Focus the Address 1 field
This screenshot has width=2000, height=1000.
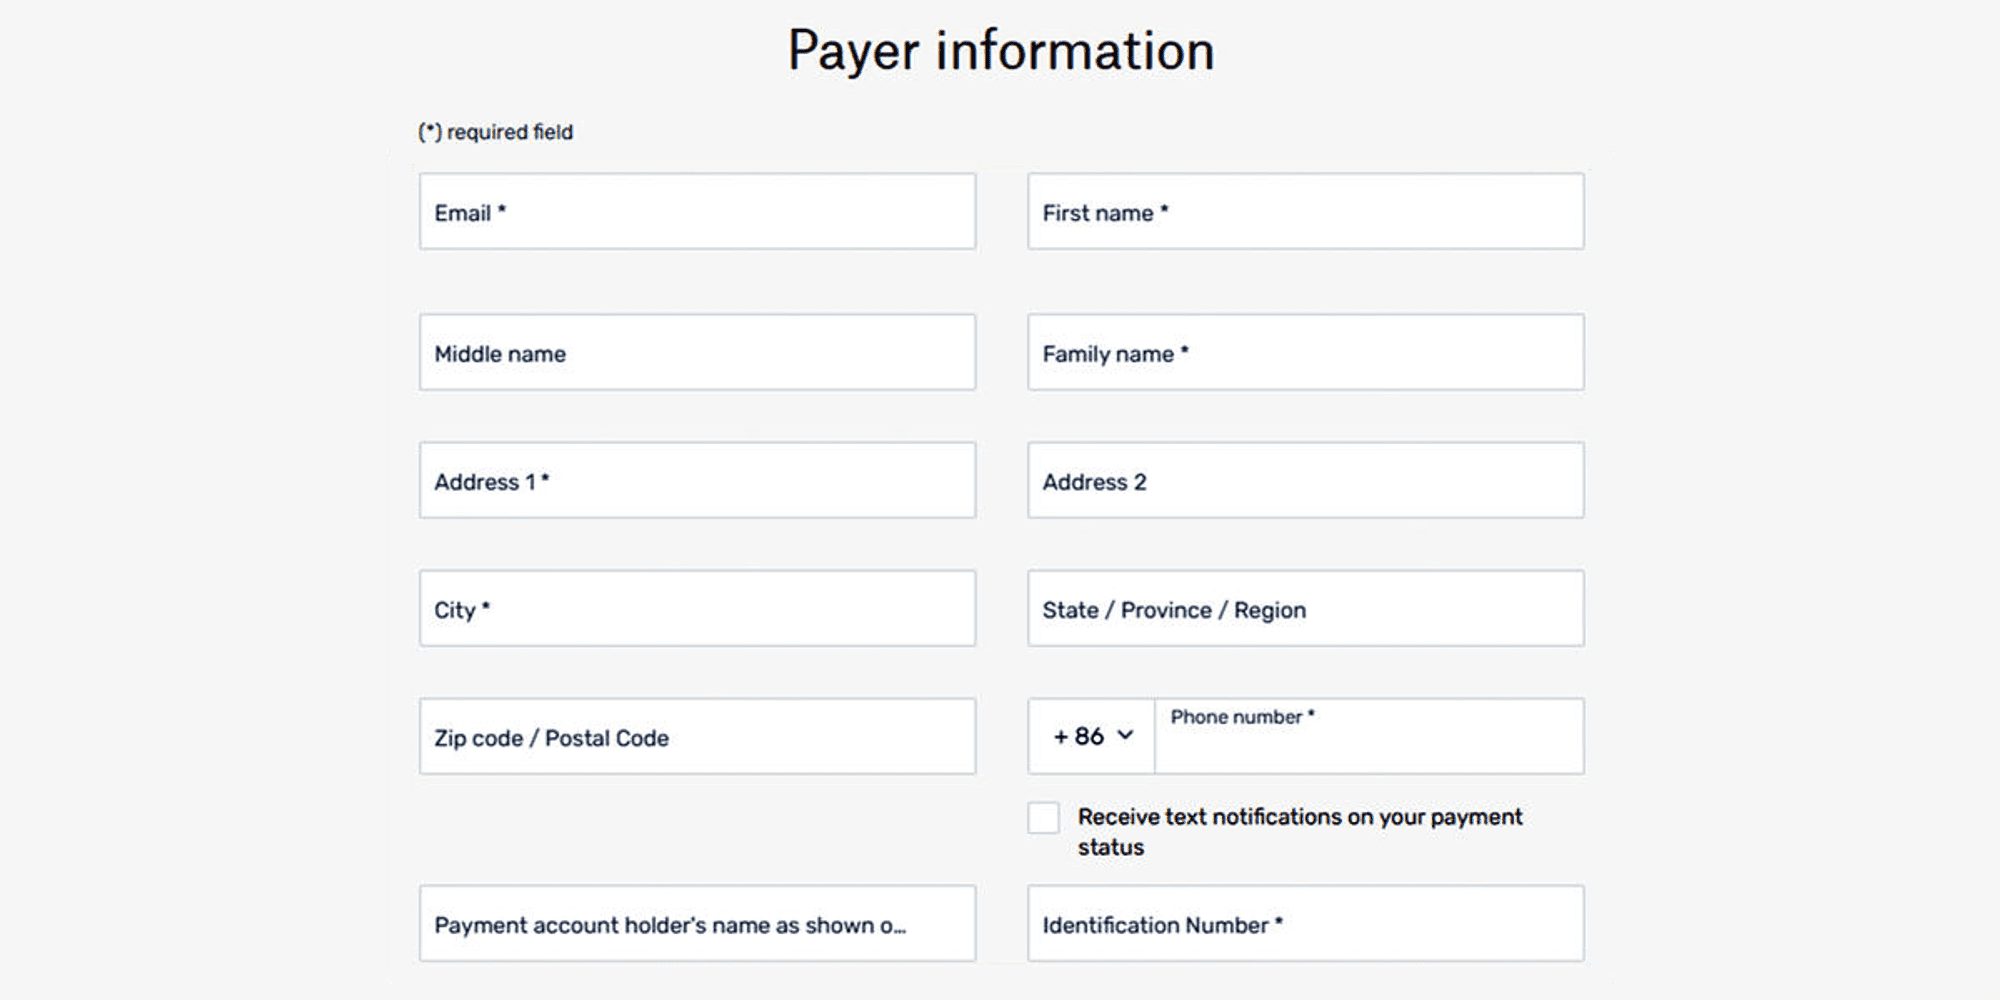pos(697,480)
